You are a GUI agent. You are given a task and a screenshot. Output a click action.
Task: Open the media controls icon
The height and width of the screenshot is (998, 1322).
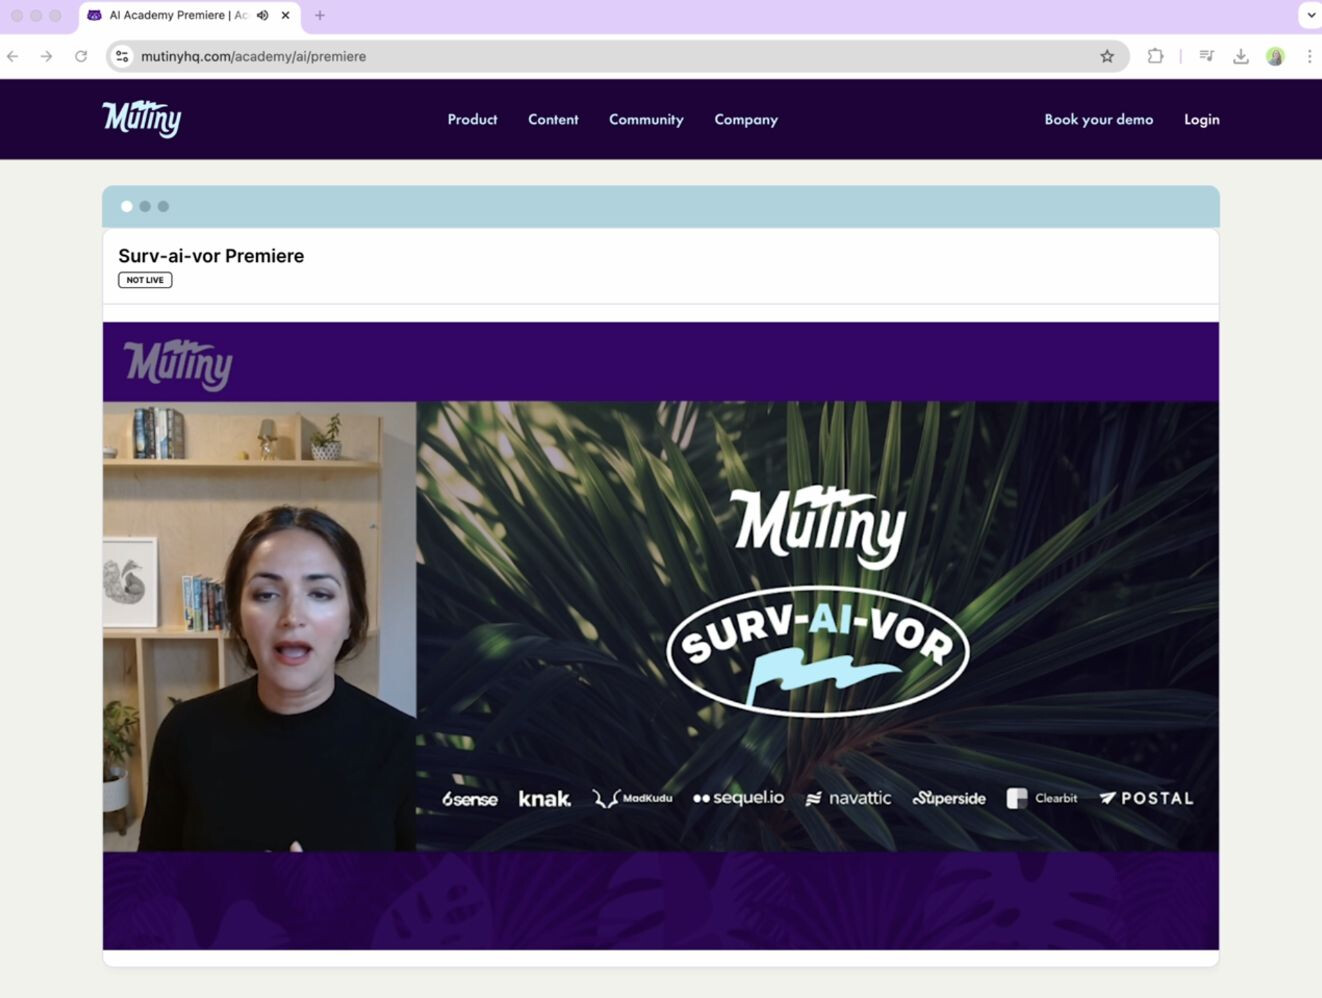coord(1207,56)
